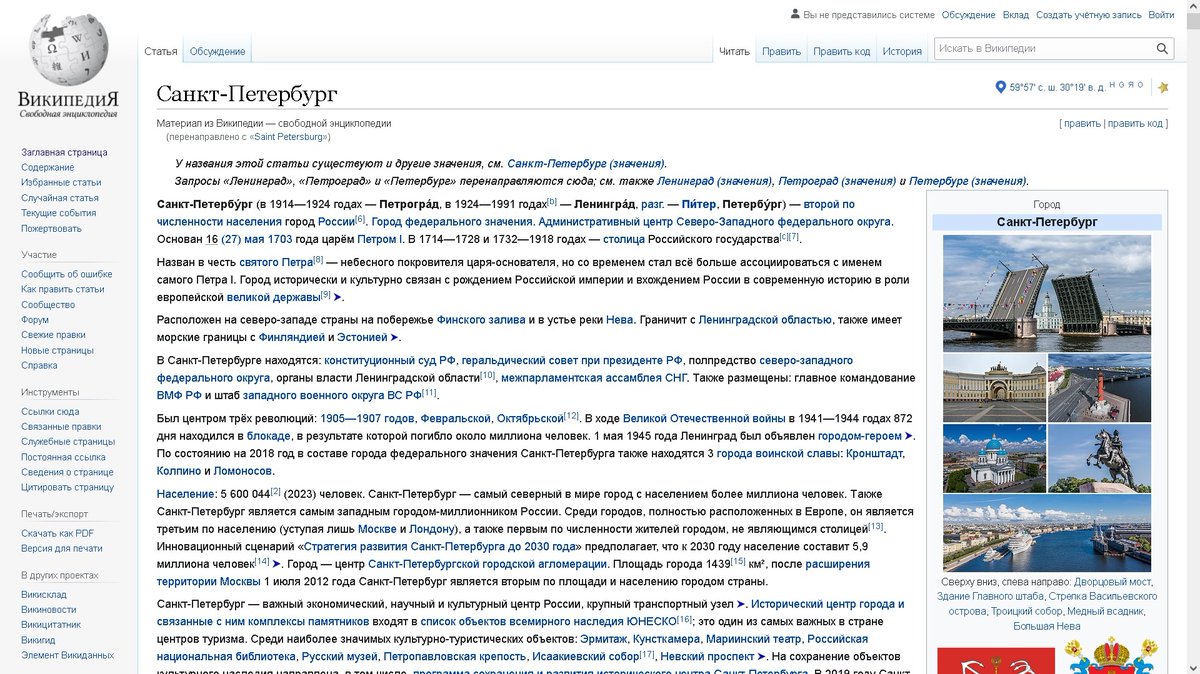Screen dimensions: 1200x674
Task: Open 'Ссылки сюда' tools link
Action: point(50,411)
